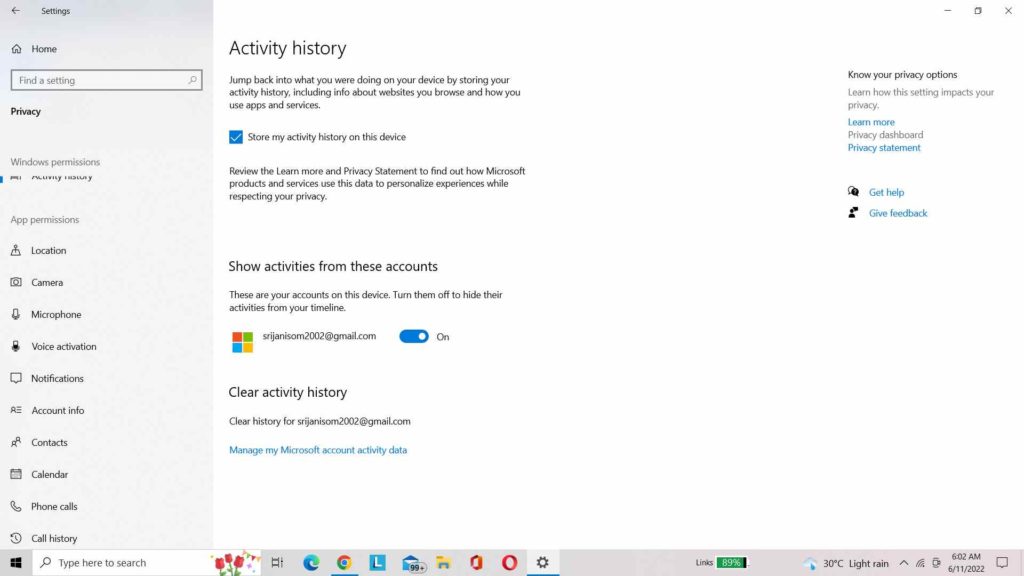The width and height of the screenshot is (1024, 576).
Task: Open the Camera privacy settings
Action: click(48, 282)
